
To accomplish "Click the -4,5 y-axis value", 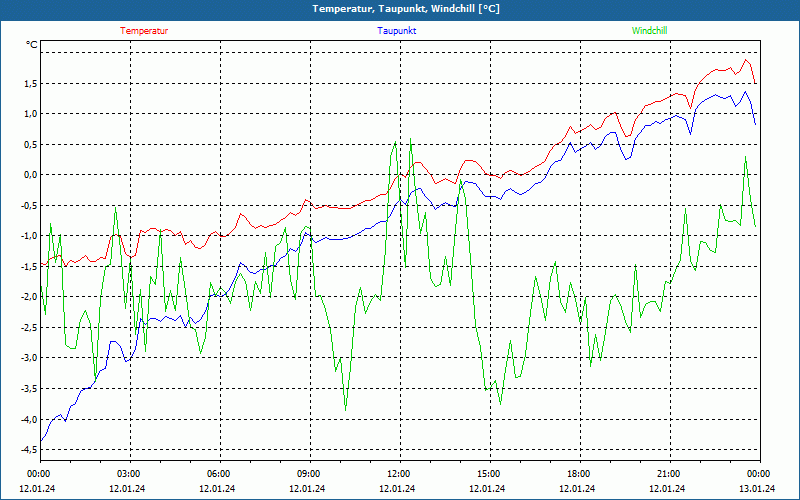I will (30, 449).
